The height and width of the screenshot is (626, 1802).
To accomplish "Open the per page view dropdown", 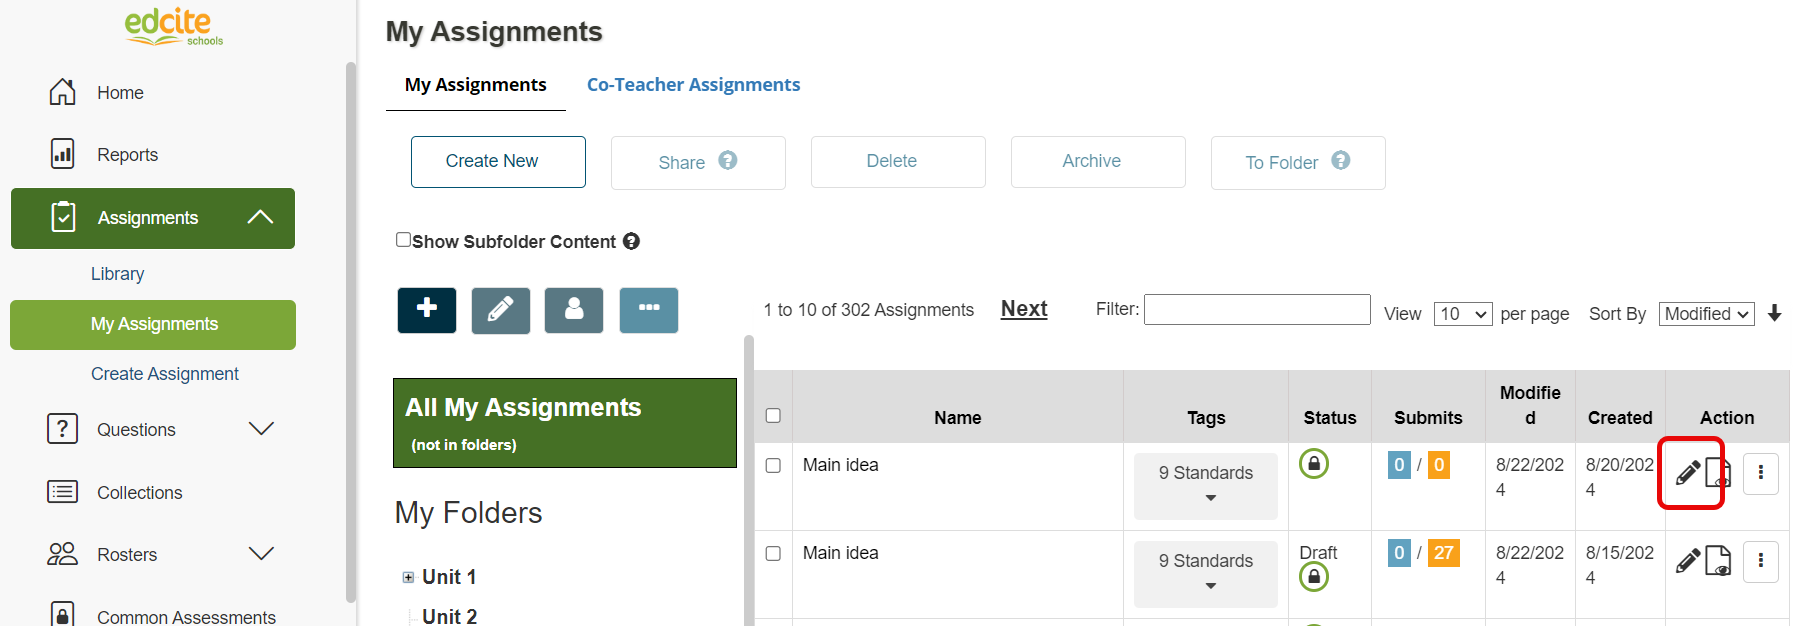I will [1463, 314].
